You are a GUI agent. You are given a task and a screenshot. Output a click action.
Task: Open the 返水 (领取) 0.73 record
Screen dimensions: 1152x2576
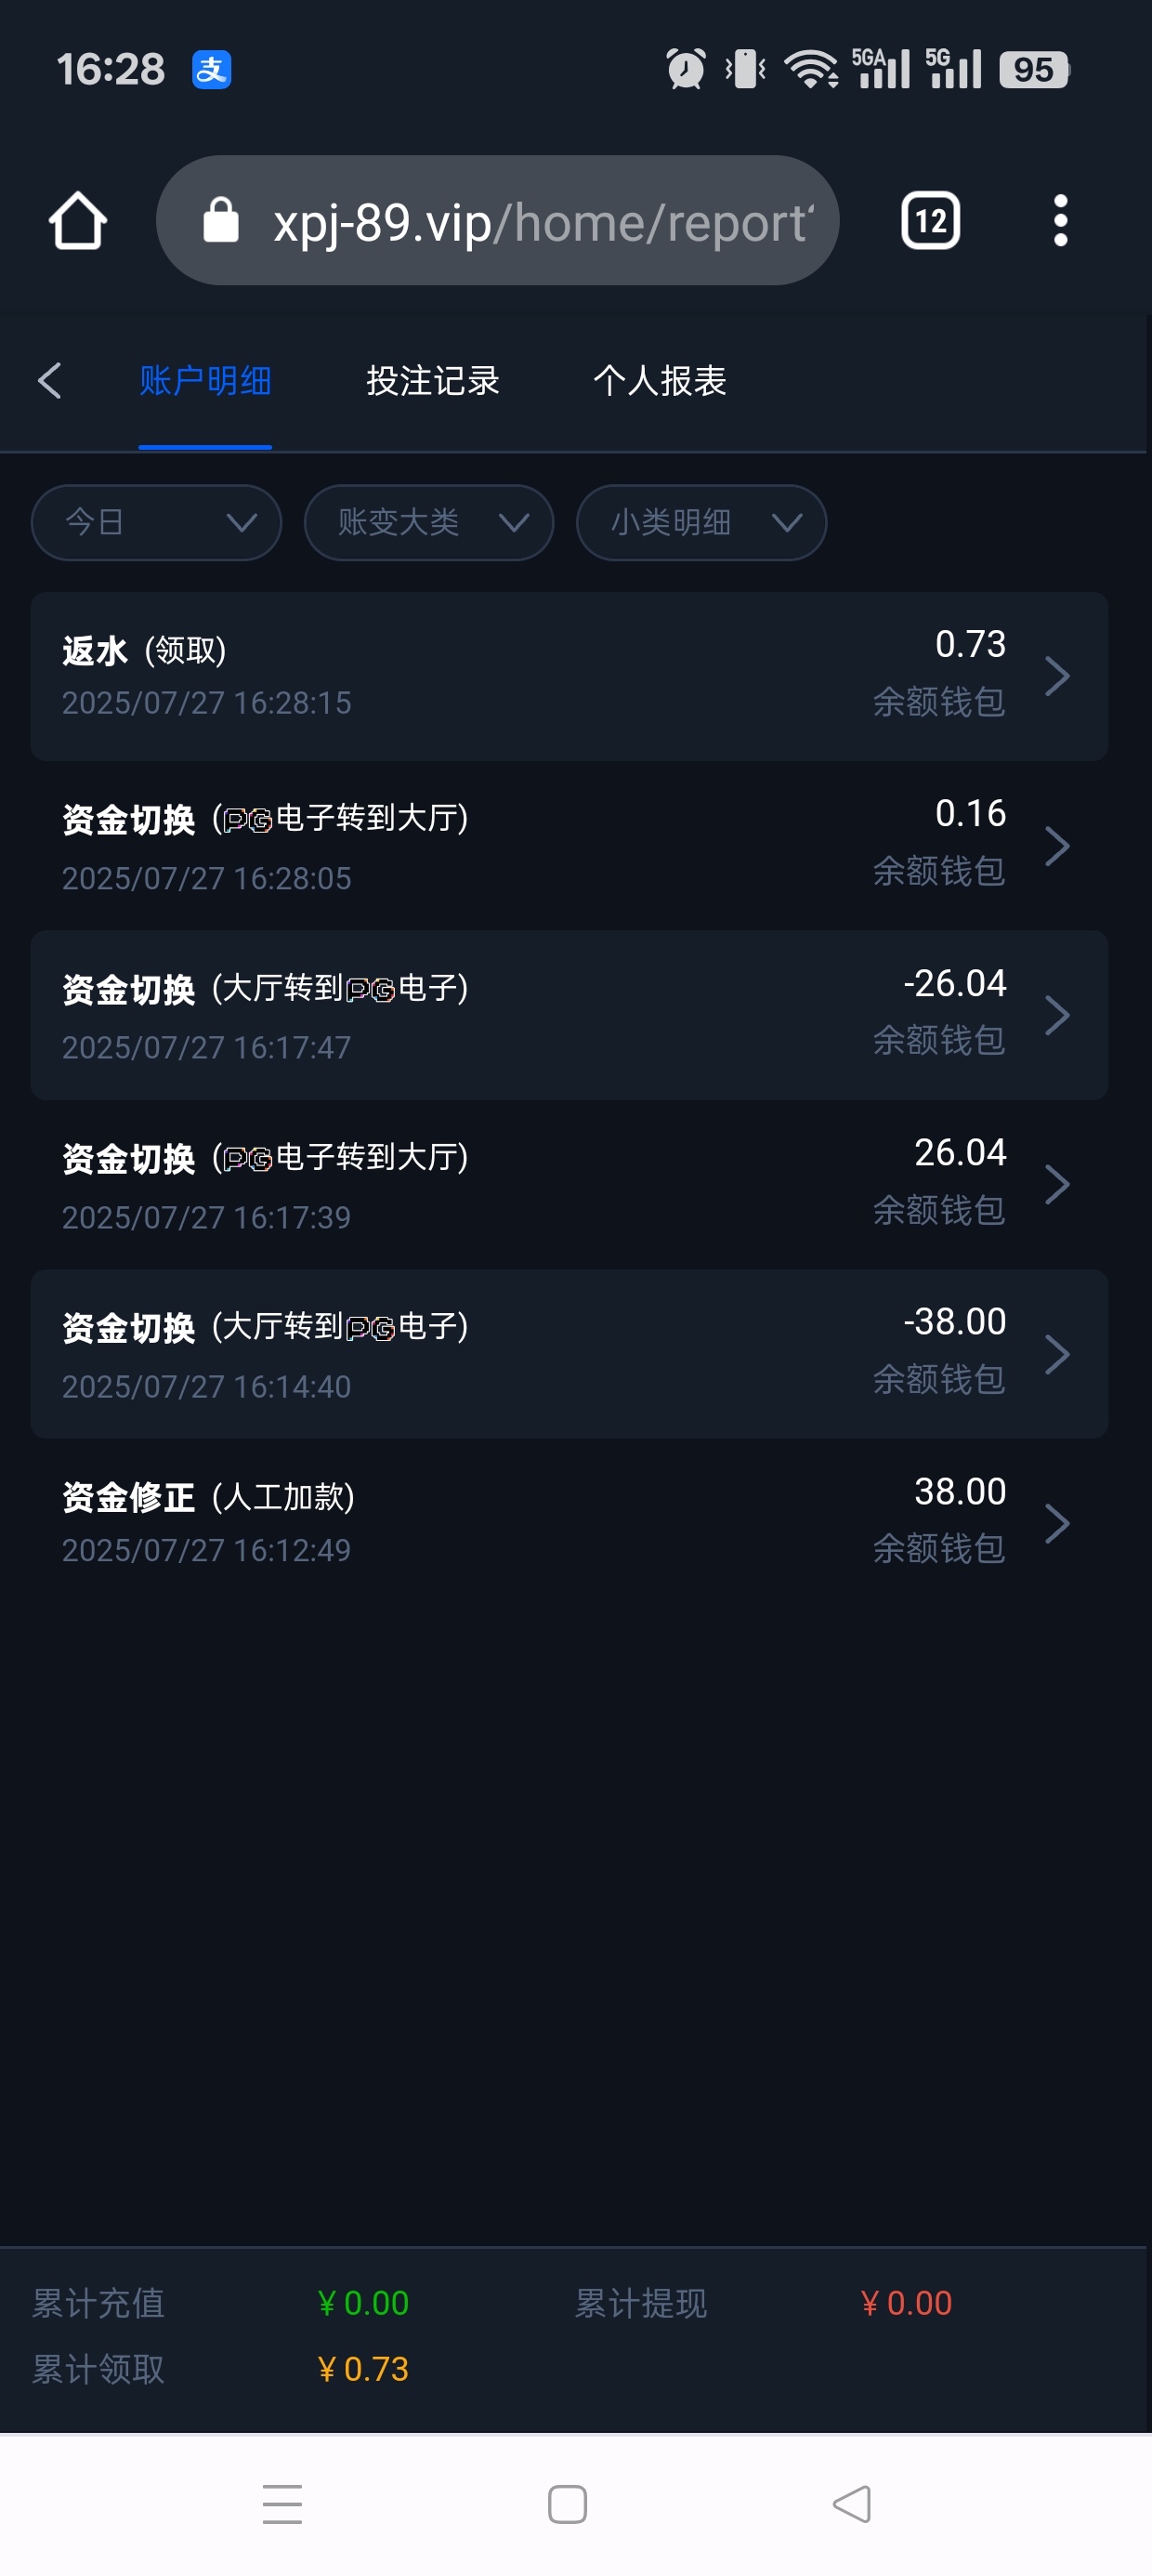tap(568, 676)
